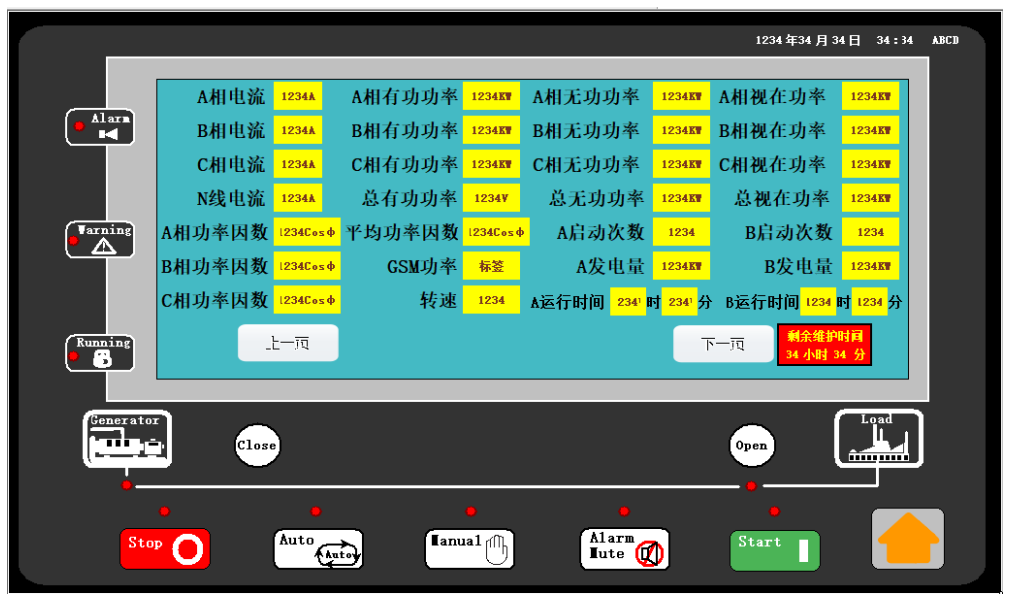Click the Warning triangle indicator
The width and height of the screenshot is (1011, 601).
click(x=100, y=240)
